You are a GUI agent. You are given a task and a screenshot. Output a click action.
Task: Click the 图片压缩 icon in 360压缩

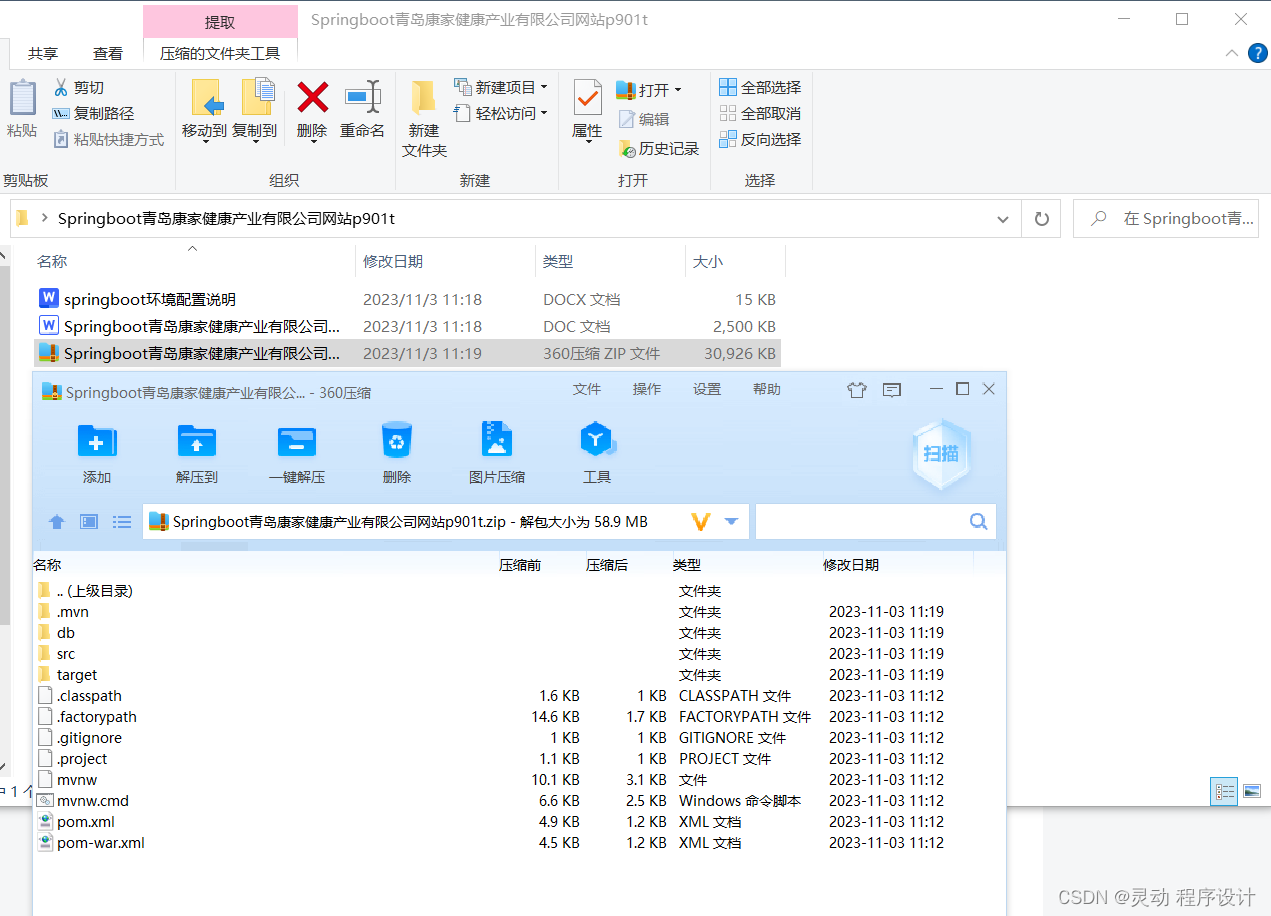point(497,440)
